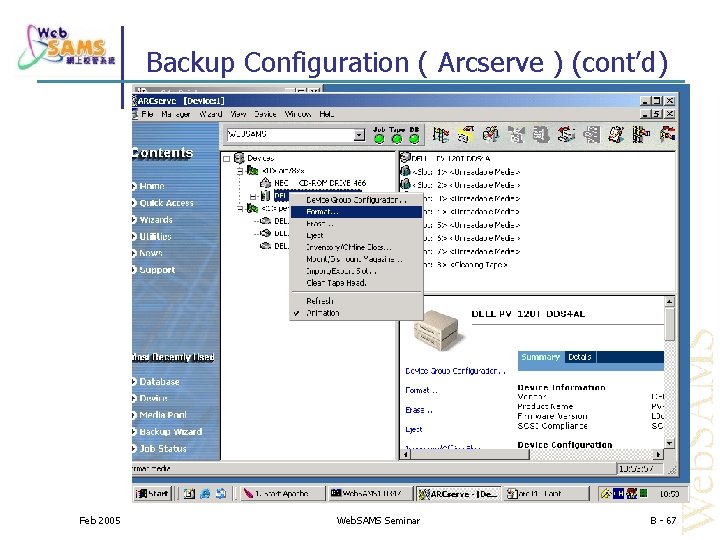720x540 pixels.
Task: Open the WEBSAMS server dropdown arrow
Action: (x=360, y=135)
